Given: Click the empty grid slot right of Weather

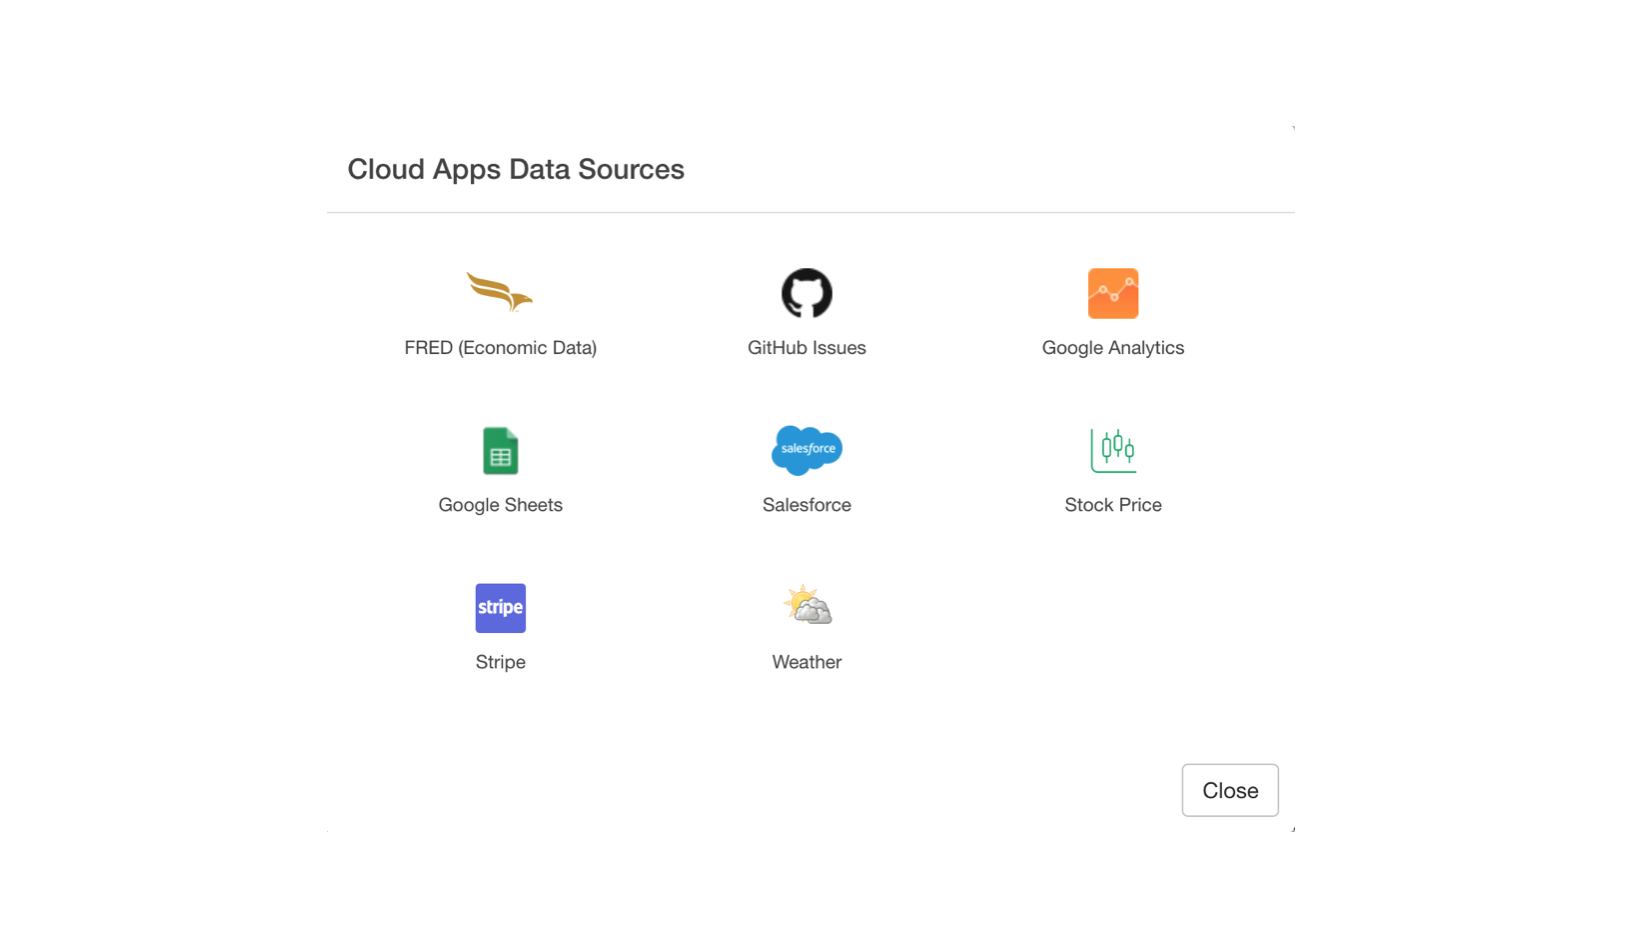Looking at the screenshot, I should [1112, 625].
